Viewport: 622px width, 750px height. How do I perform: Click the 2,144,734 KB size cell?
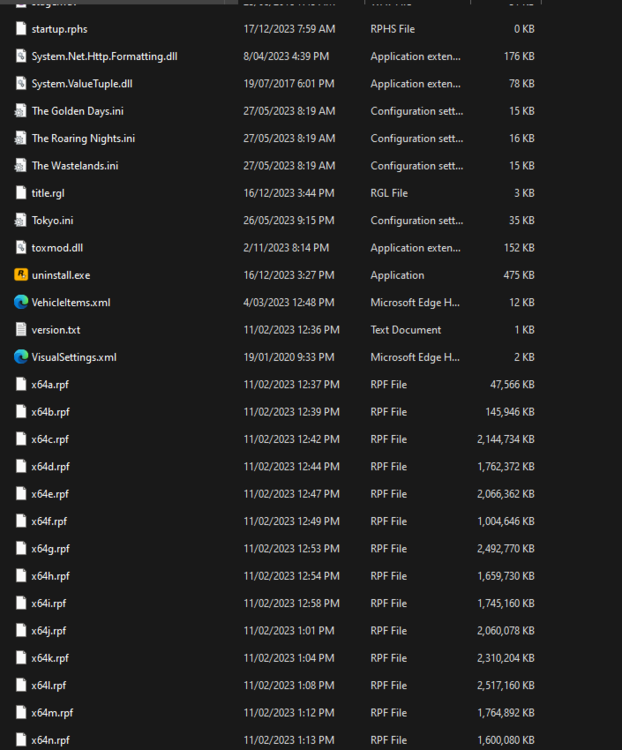(506, 439)
